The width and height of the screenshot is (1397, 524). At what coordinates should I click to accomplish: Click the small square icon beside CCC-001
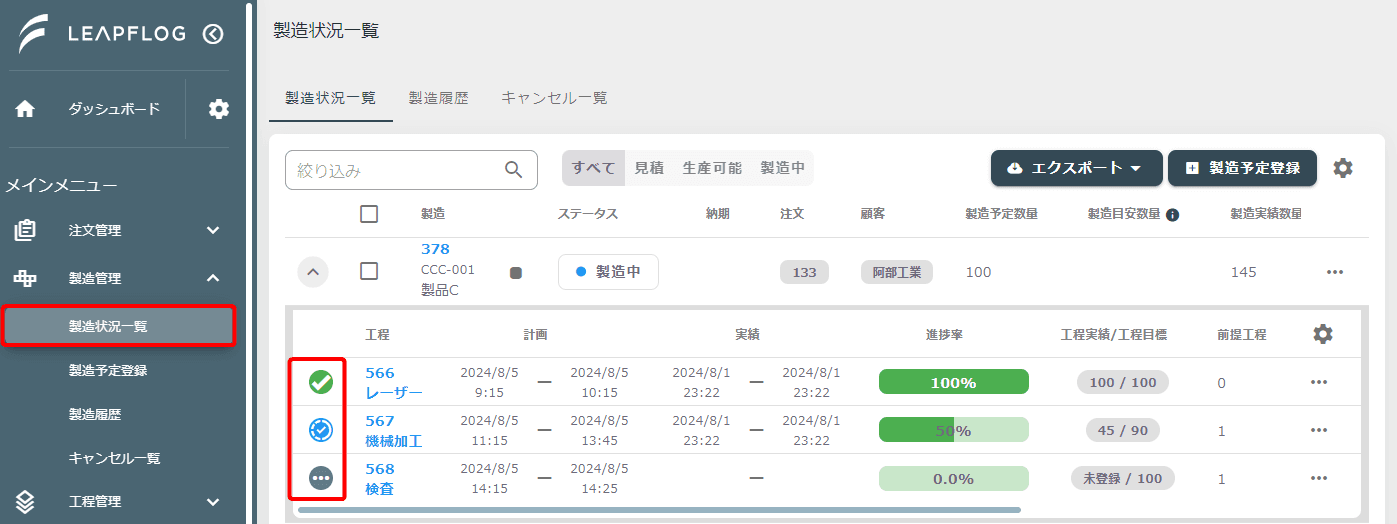516,272
